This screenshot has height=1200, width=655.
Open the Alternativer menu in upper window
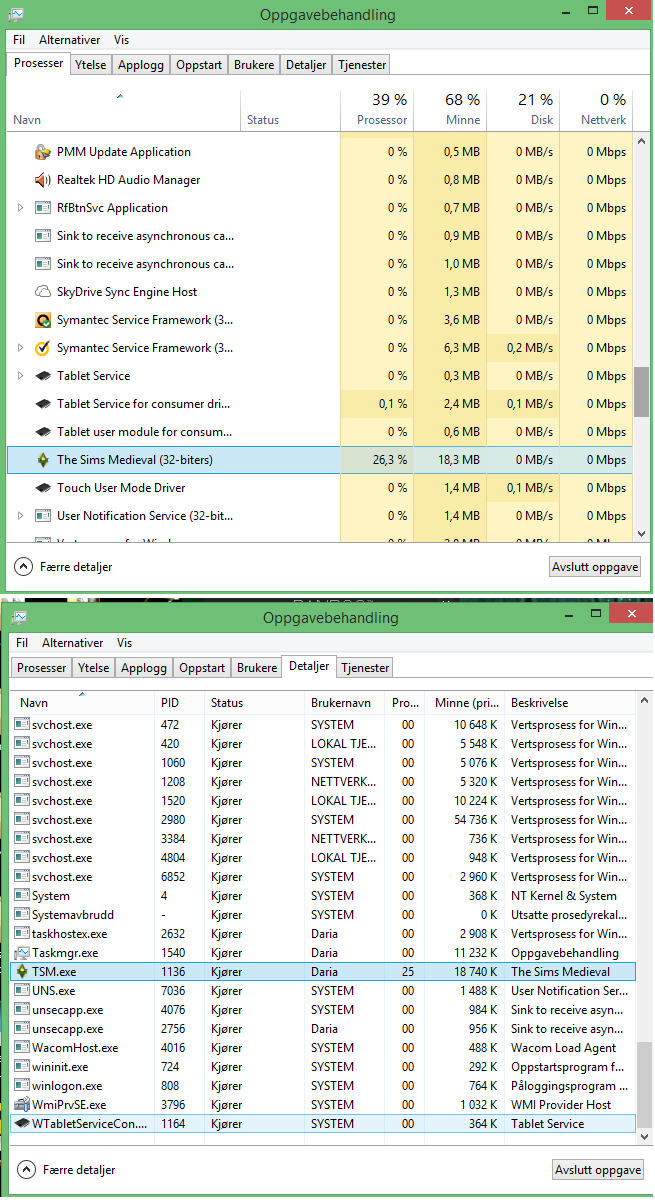pos(70,41)
